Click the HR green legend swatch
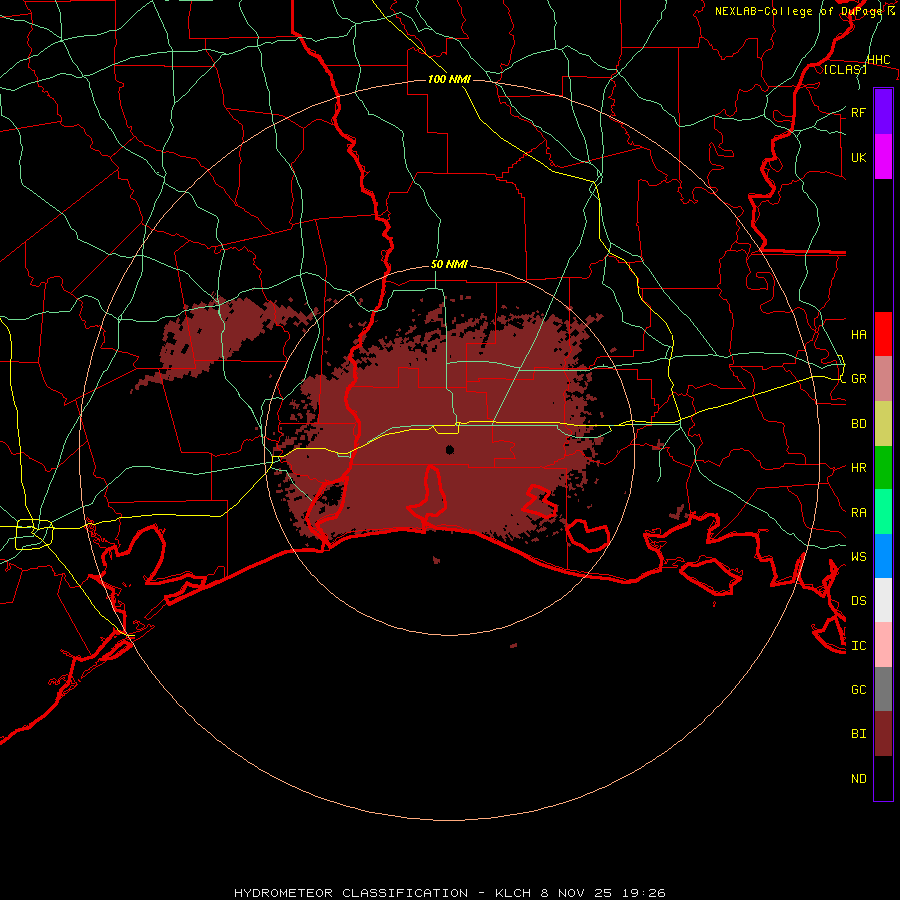The image size is (900, 900). tap(883, 468)
